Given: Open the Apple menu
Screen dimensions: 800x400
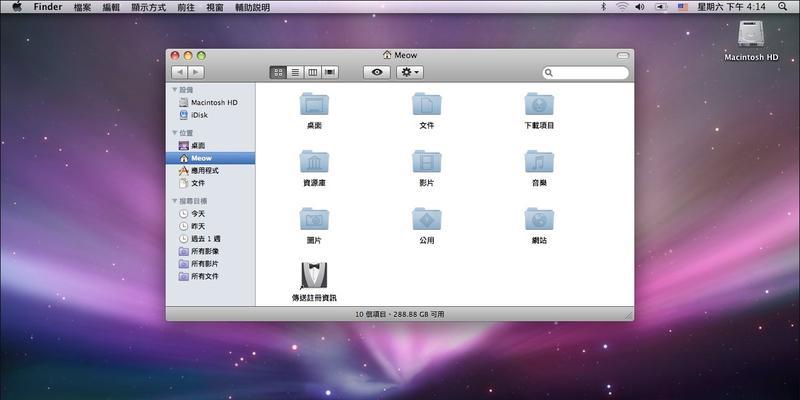Looking at the screenshot, I should 17,7.
